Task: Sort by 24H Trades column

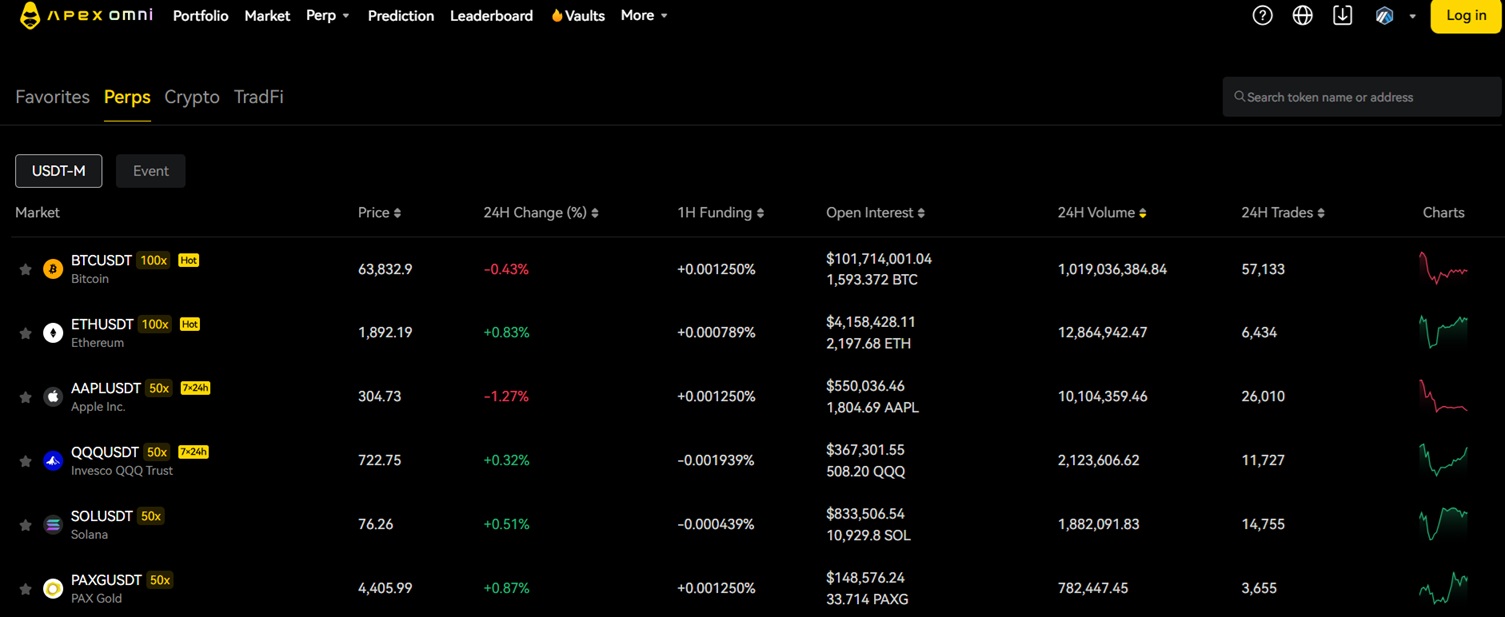Action: (1283, 213)
